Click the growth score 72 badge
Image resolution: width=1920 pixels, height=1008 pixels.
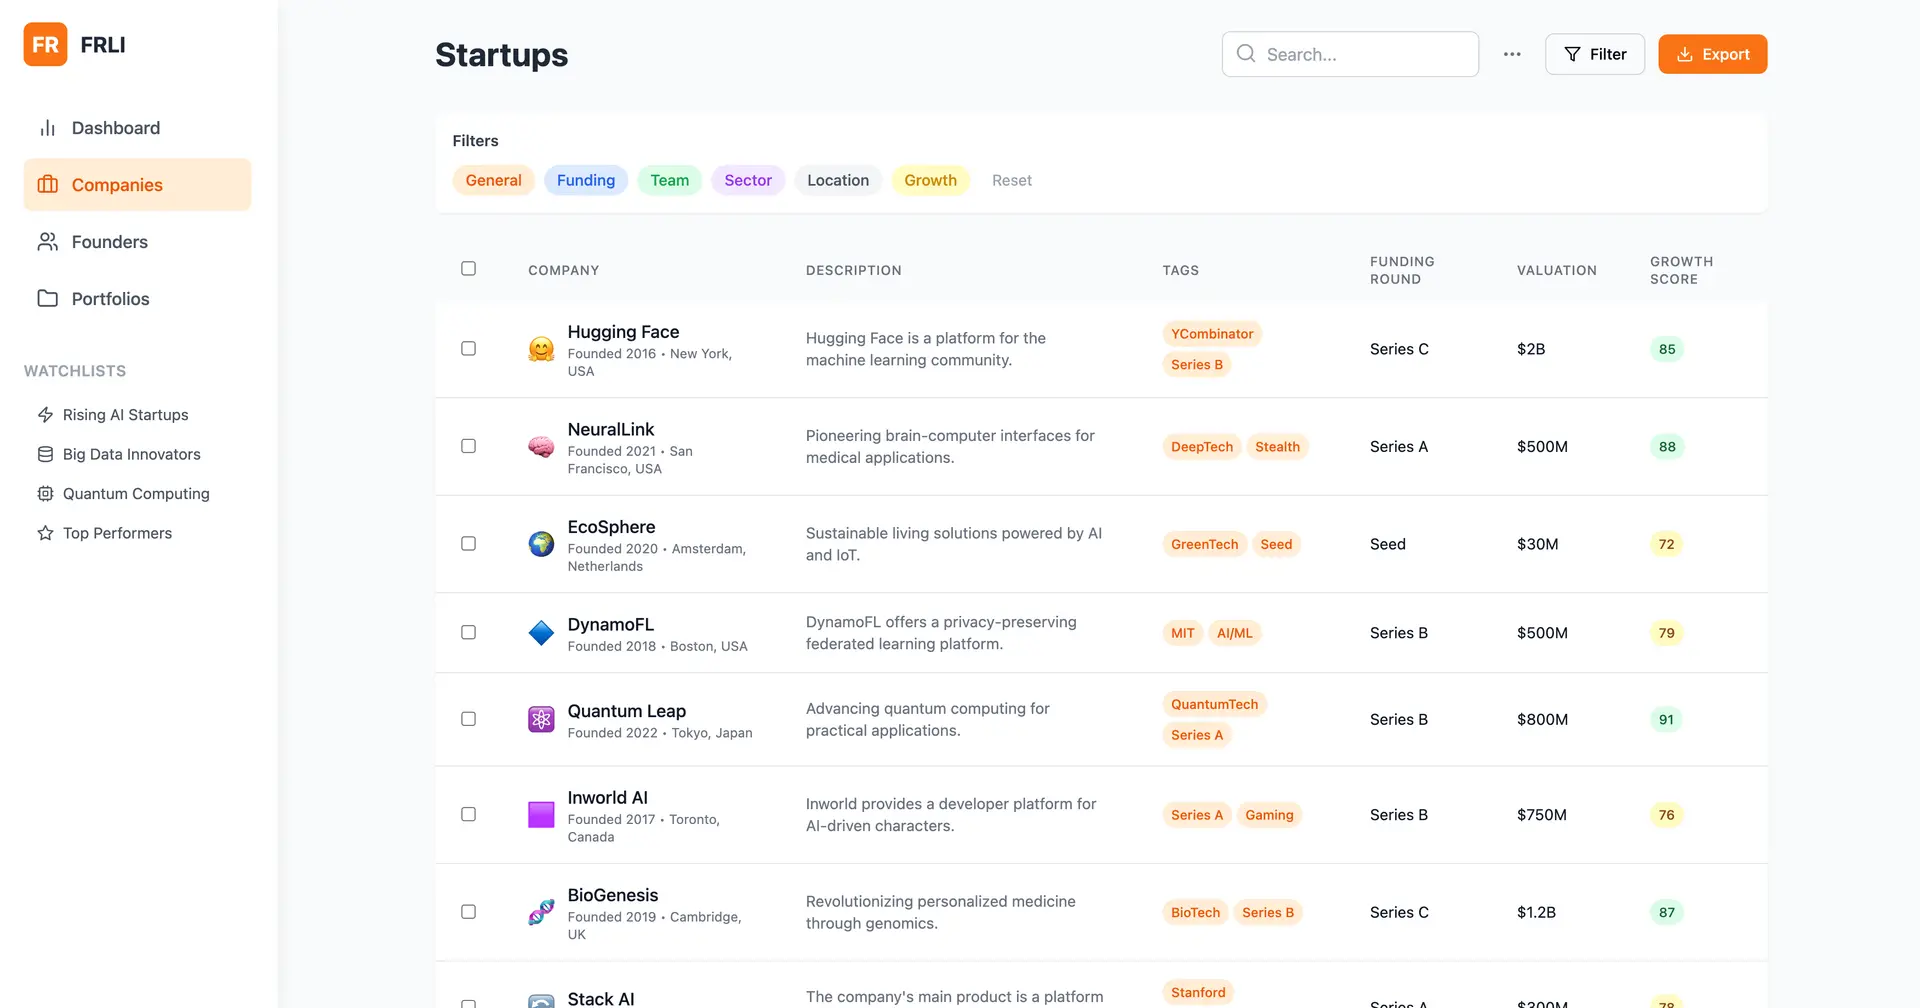(1666, 544)
